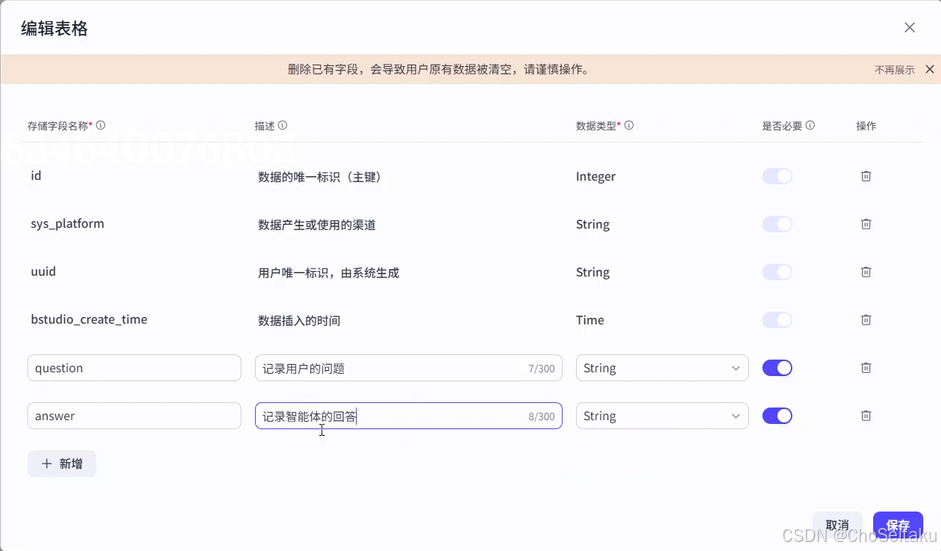
Task: Dismiss the orange warning banner
Action: (x=930, y=69)
